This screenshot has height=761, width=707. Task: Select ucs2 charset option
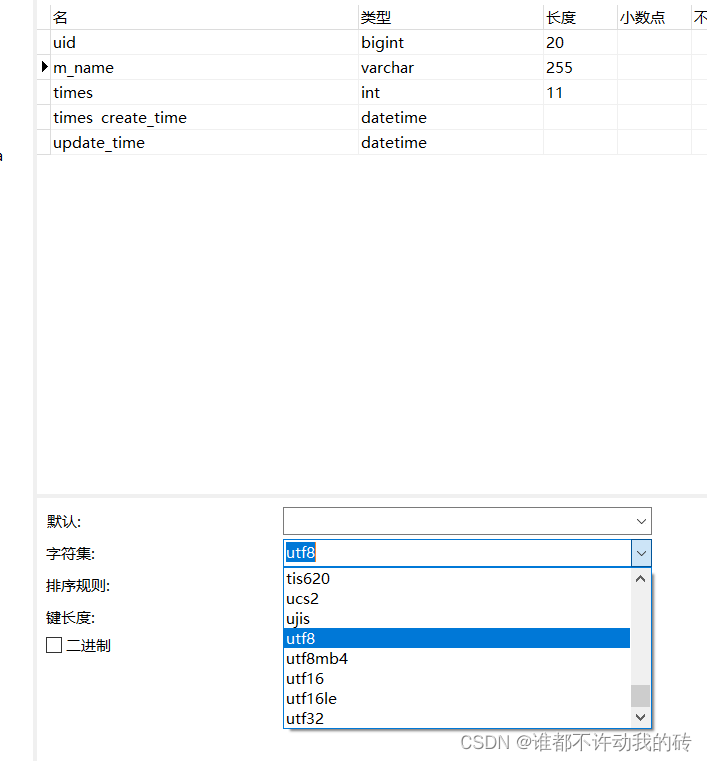(457, 598)
